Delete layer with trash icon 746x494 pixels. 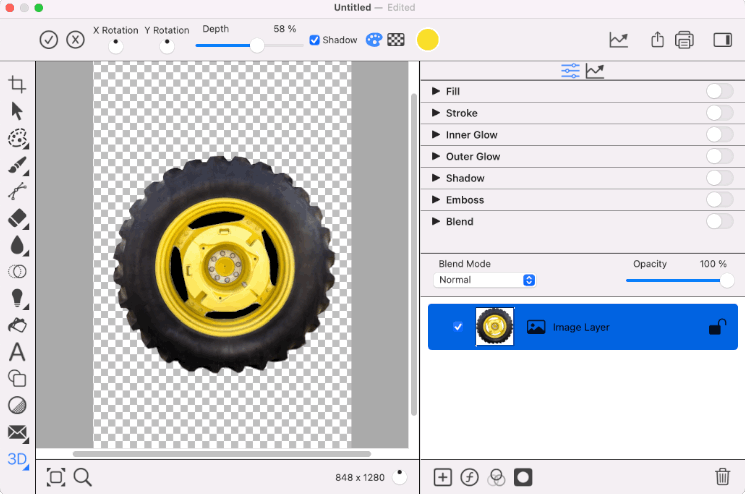point(722,476)
